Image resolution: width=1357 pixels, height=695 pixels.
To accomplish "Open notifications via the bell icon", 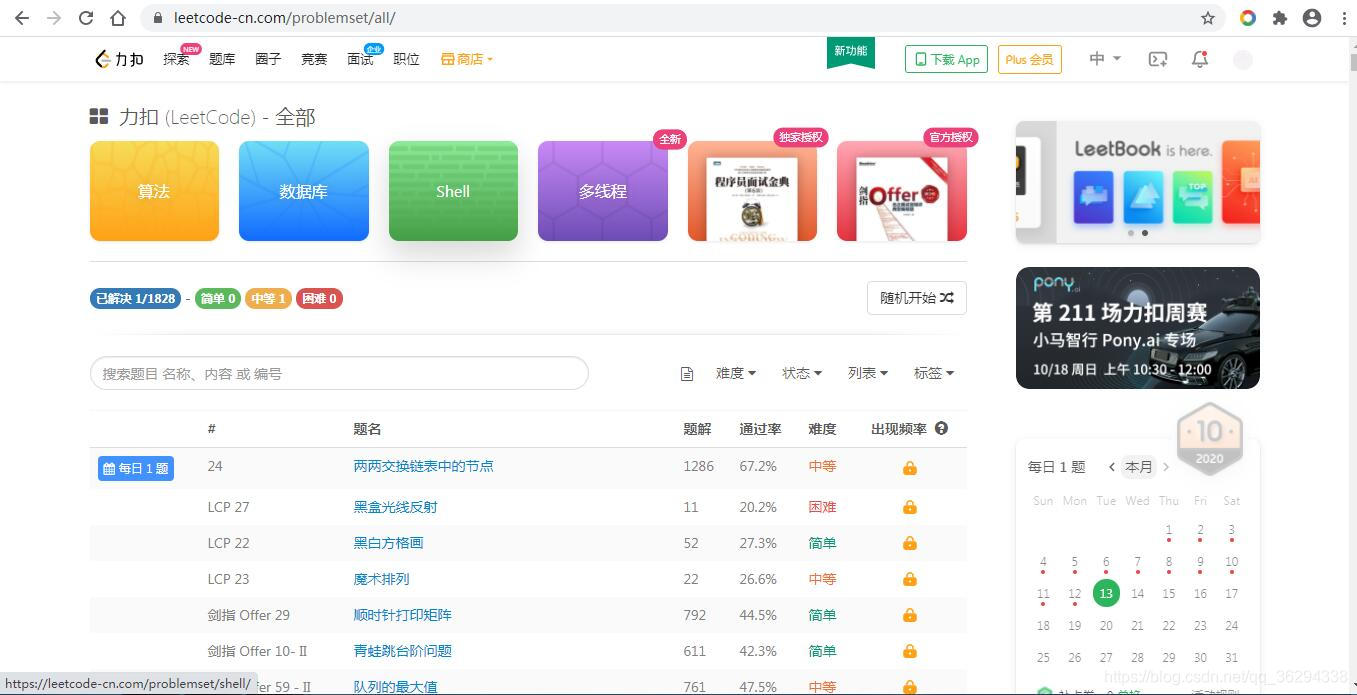I will [1199, 60].
